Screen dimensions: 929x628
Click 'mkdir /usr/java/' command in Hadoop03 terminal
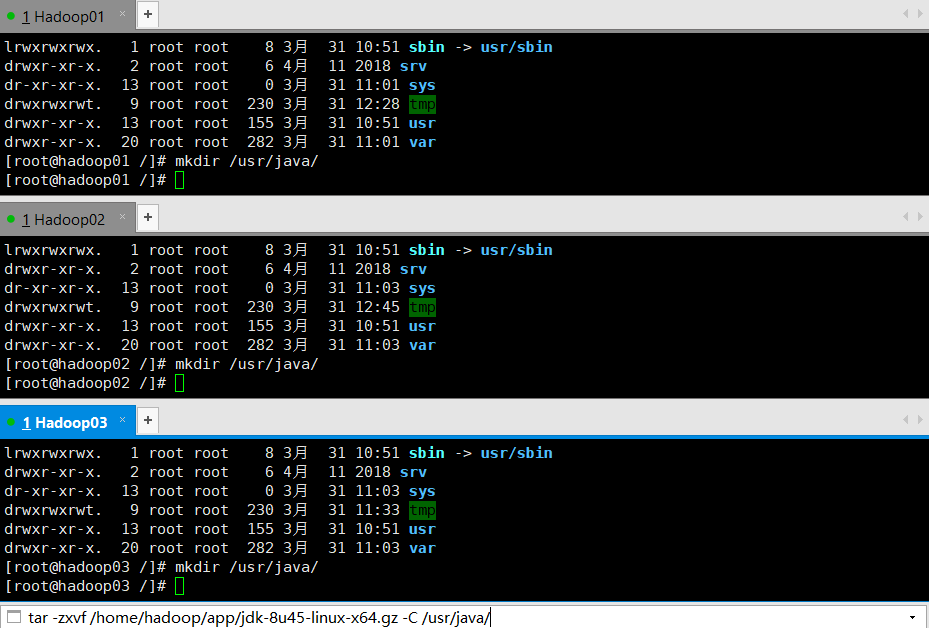click(x=246, y=568)
